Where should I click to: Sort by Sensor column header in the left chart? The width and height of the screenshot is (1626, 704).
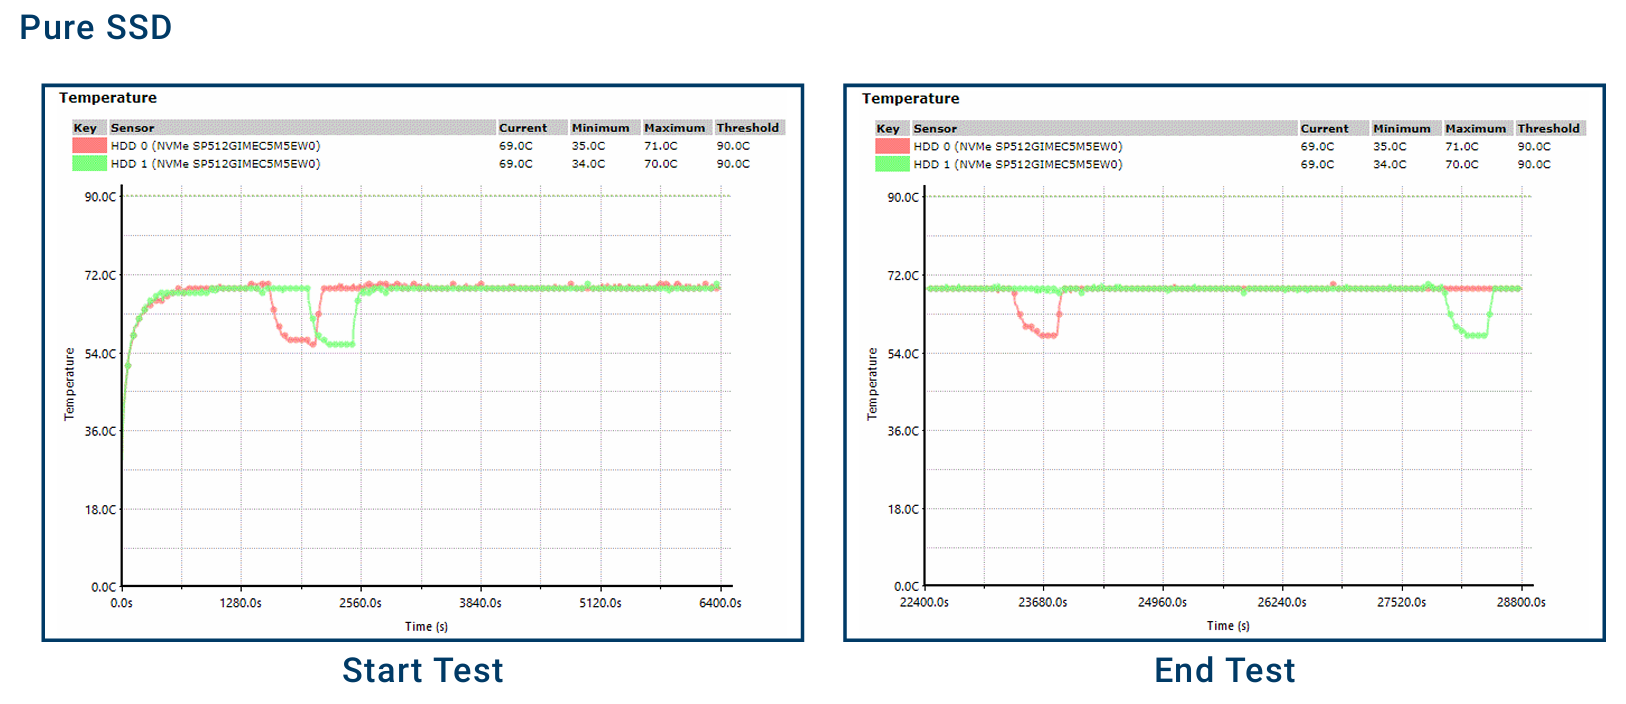tap(133, 128)
